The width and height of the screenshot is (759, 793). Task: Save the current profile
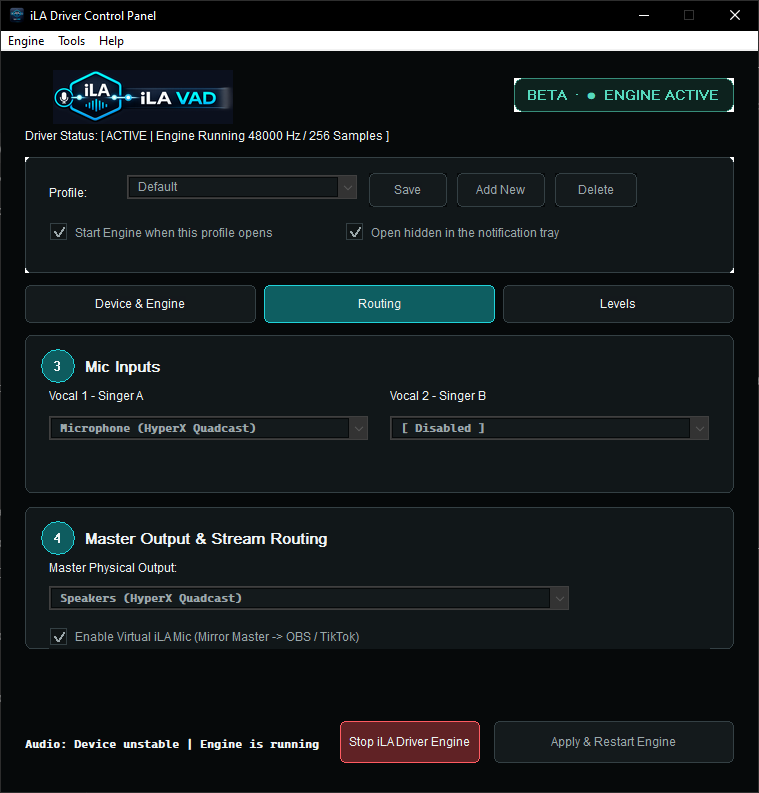408,190
